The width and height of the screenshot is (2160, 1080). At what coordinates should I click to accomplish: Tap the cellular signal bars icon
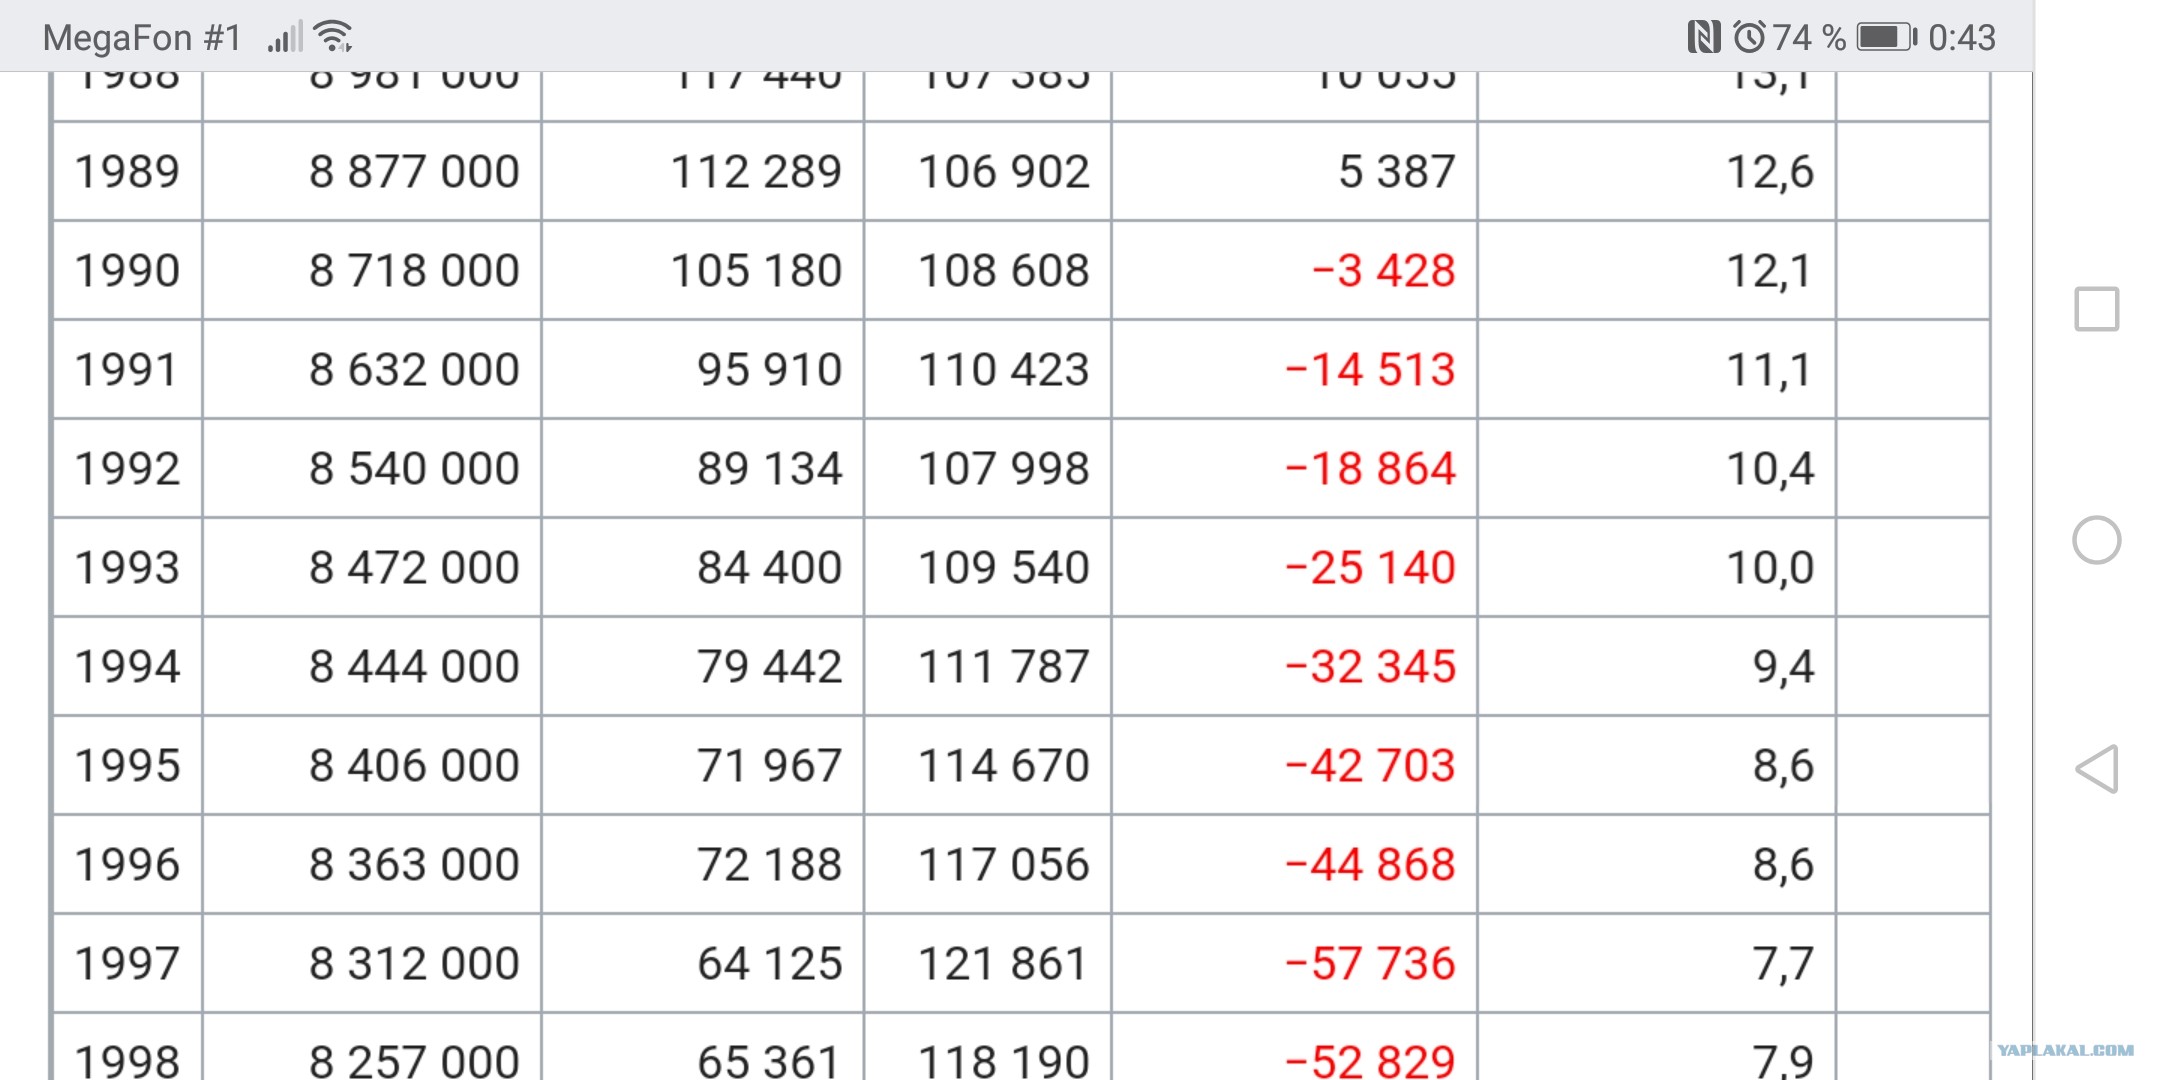click(284, 39)
